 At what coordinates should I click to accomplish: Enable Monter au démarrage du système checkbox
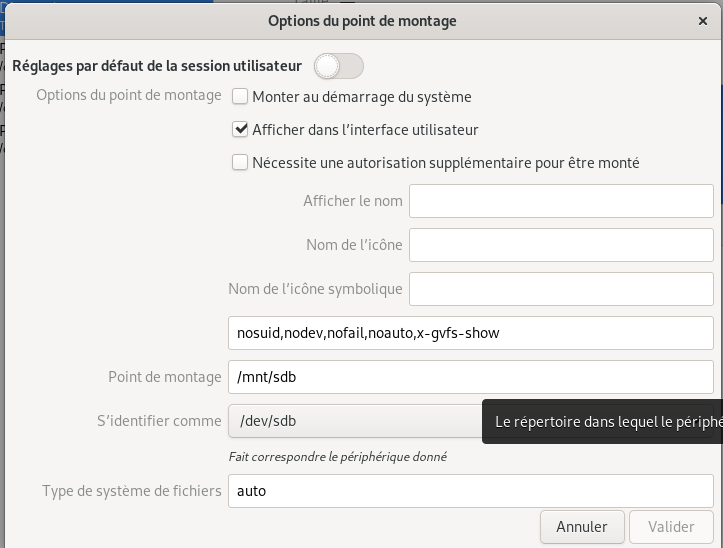(240, 97)
